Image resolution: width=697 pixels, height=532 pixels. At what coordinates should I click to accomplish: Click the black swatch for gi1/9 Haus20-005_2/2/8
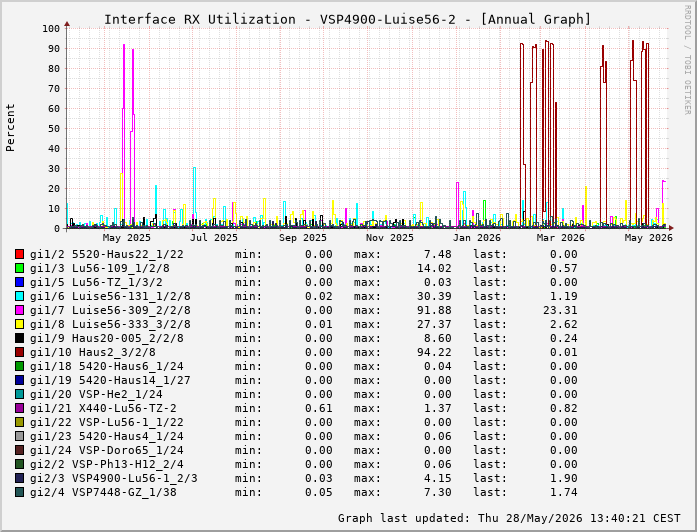[x=19, y=338]
